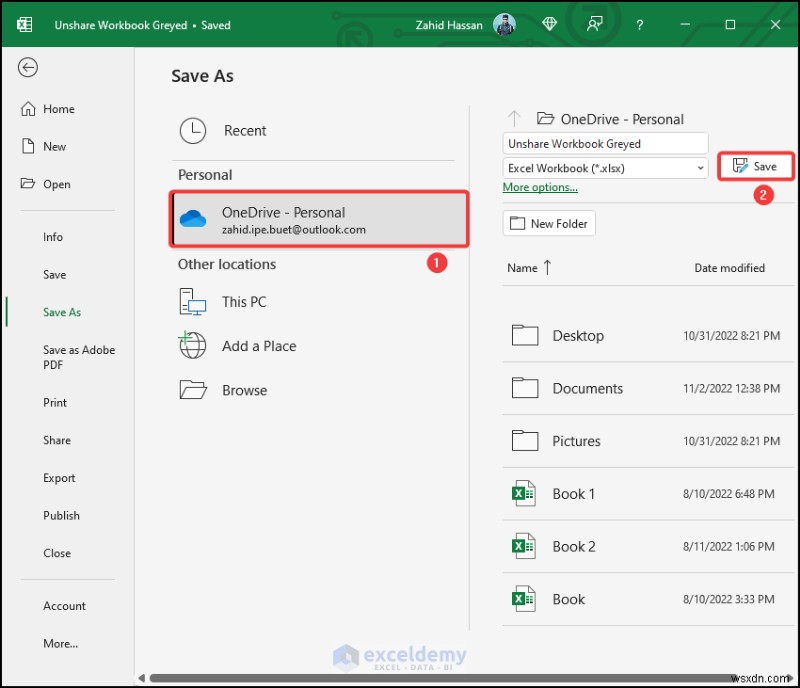Click the Home house icon
800x688 pixels.
(x=28, y=109)
